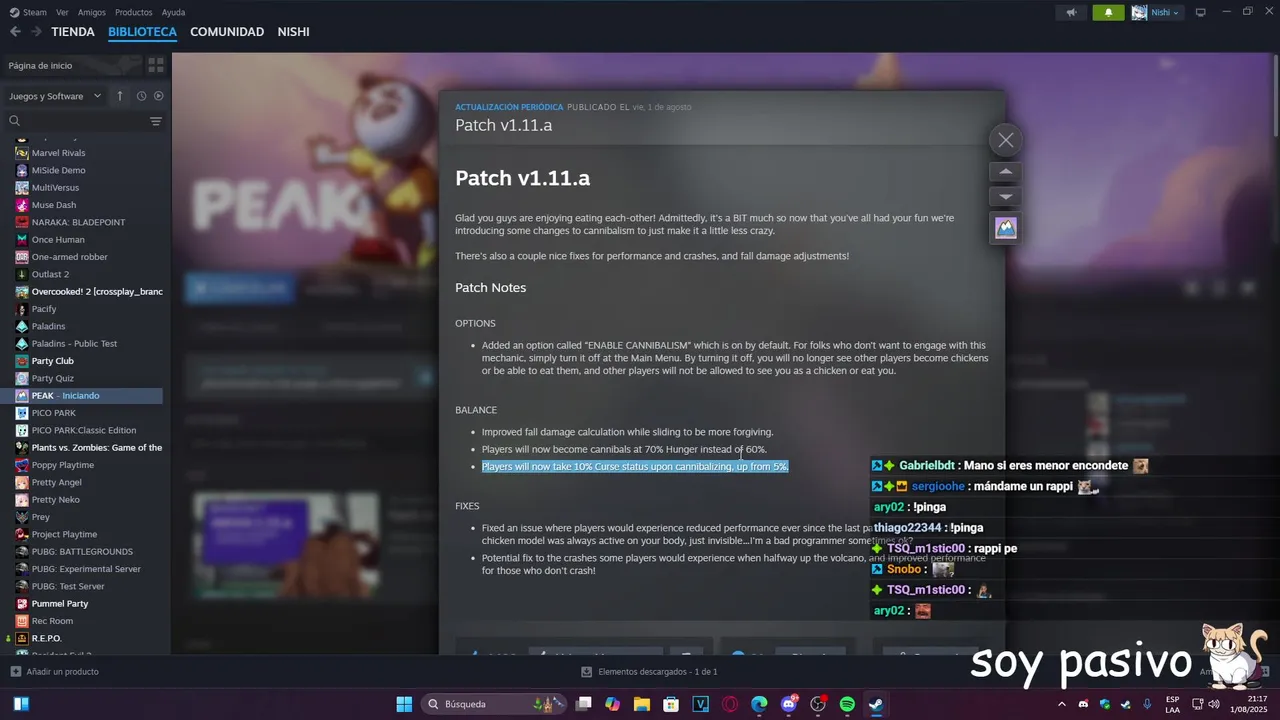Image resolution: width=1280 pixels, height=720 pixels.
Task: Show hidden system tray icons chevron
Action: [1061, 704]
